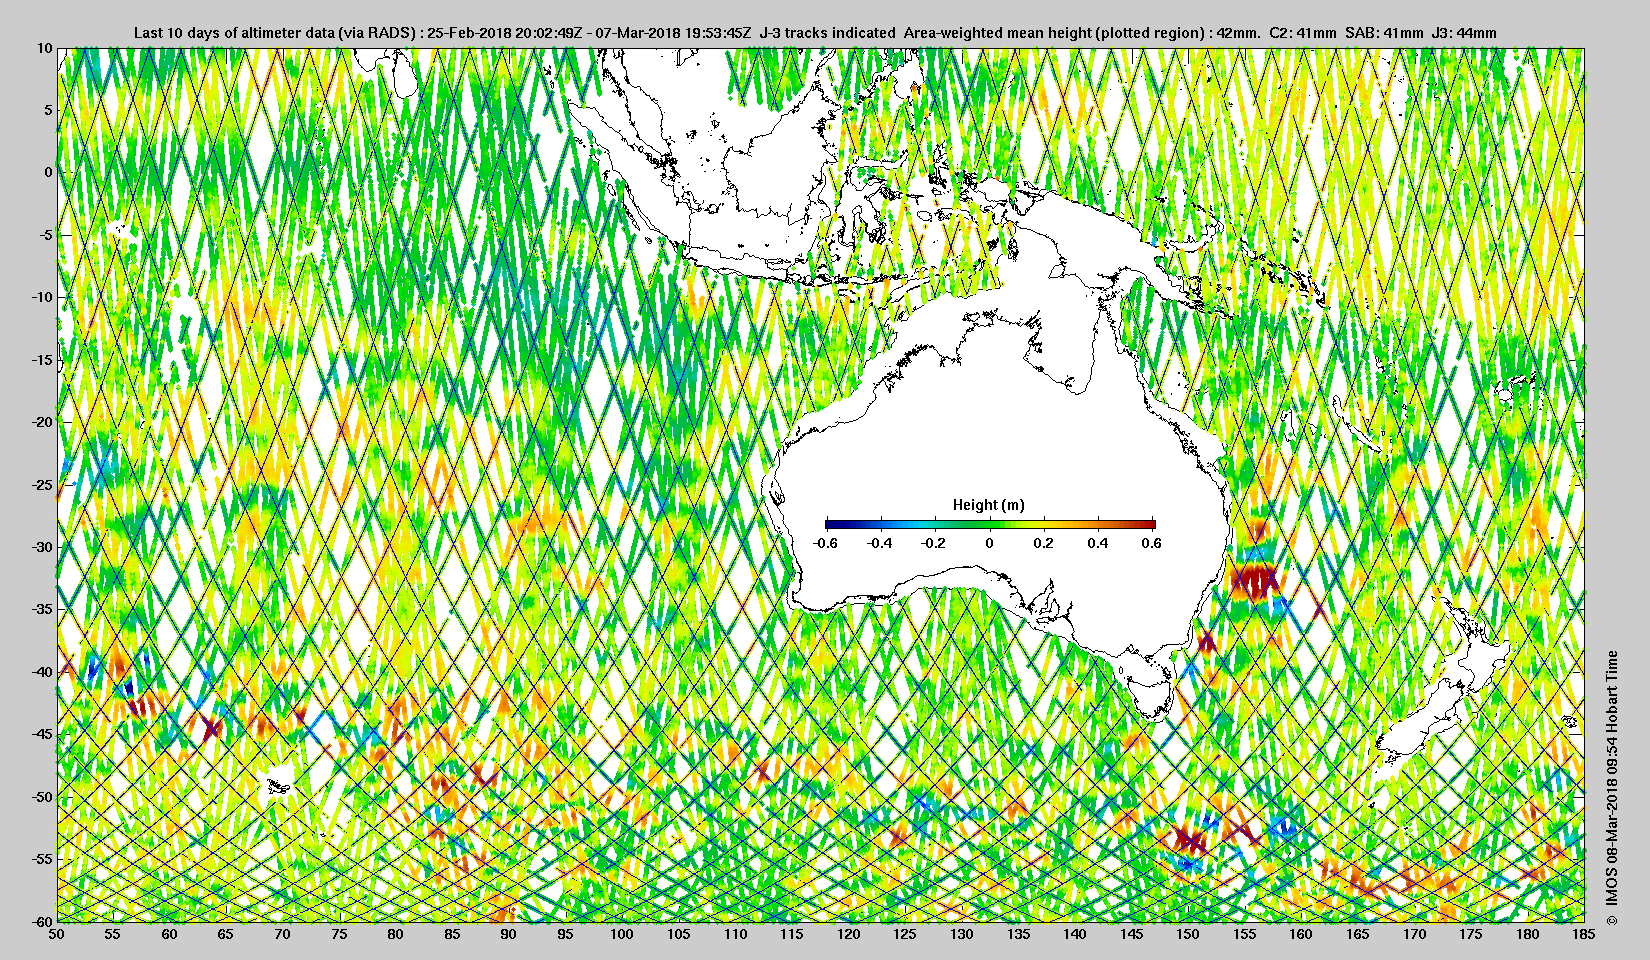
Task: Click longitude axis label 75
Action: pyautogui.click(x=340, y=935)
